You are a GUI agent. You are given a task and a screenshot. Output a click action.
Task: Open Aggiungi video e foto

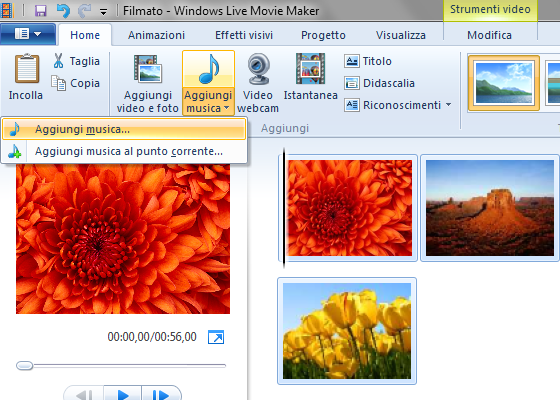(x=148, y=83)
